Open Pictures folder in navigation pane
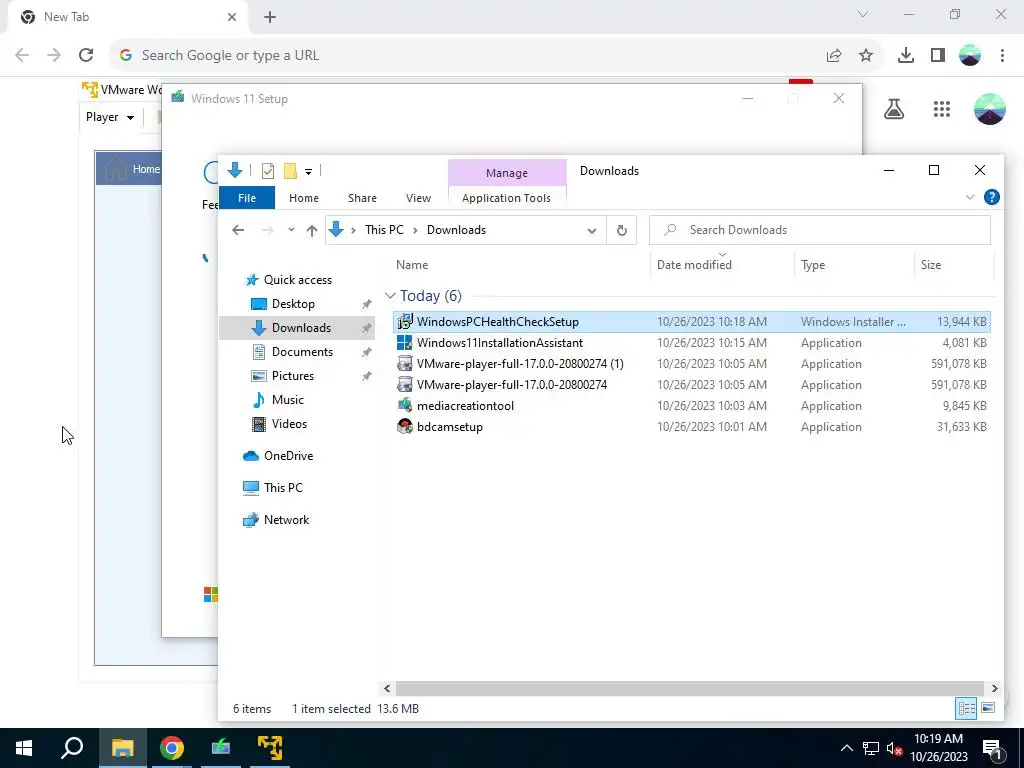1024x768 pixels. [x=283, y=376]
